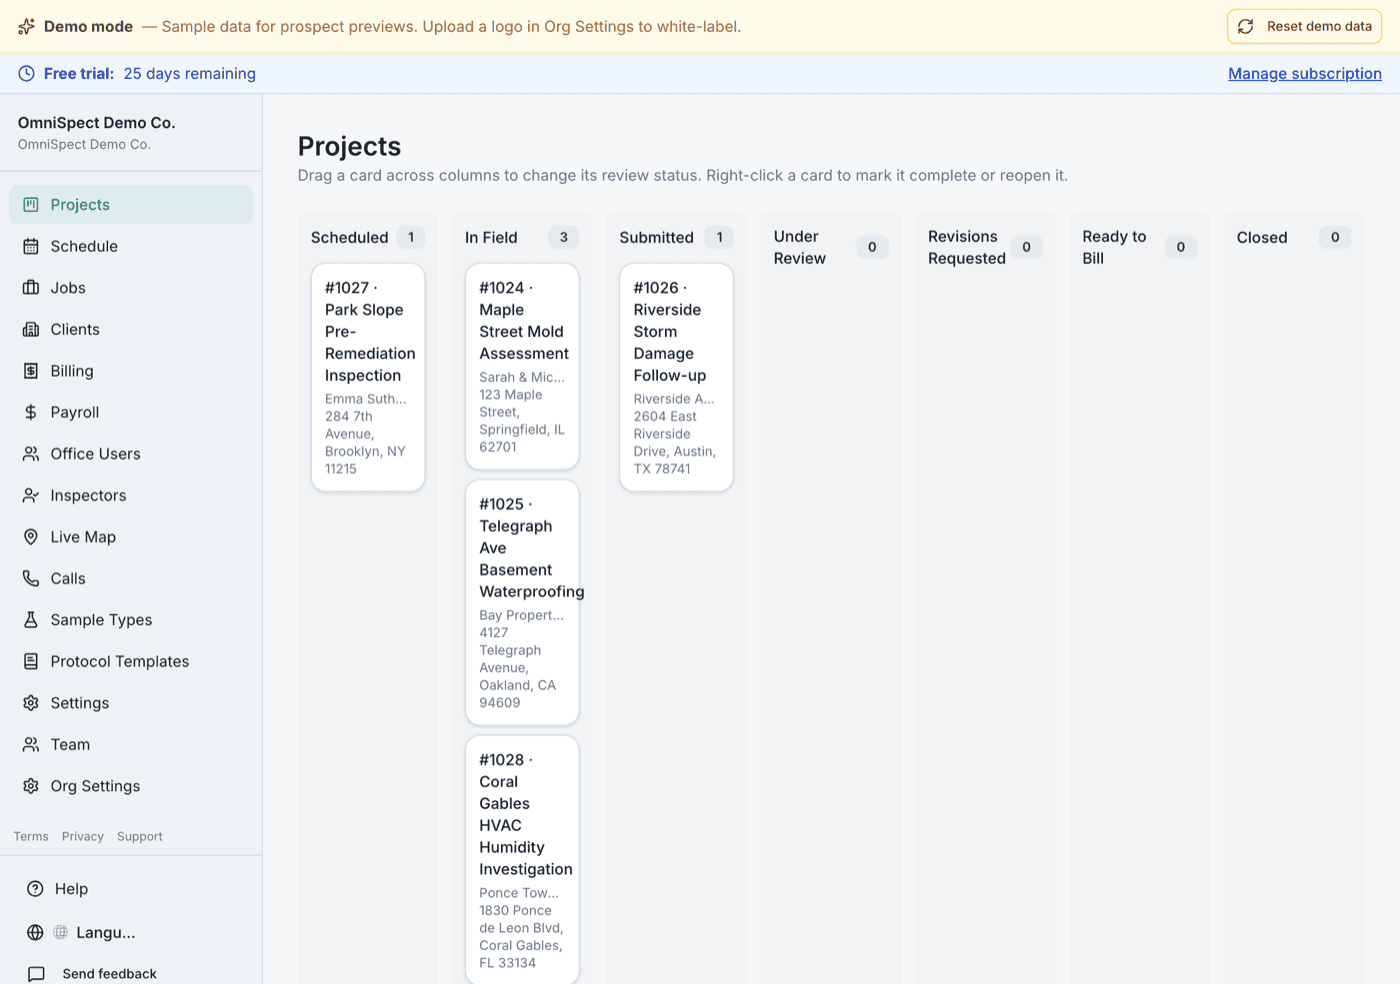This screenshot has width=1400, height=984.
Task: Follow the Terms footer link
Action: [x=31, y=836]
